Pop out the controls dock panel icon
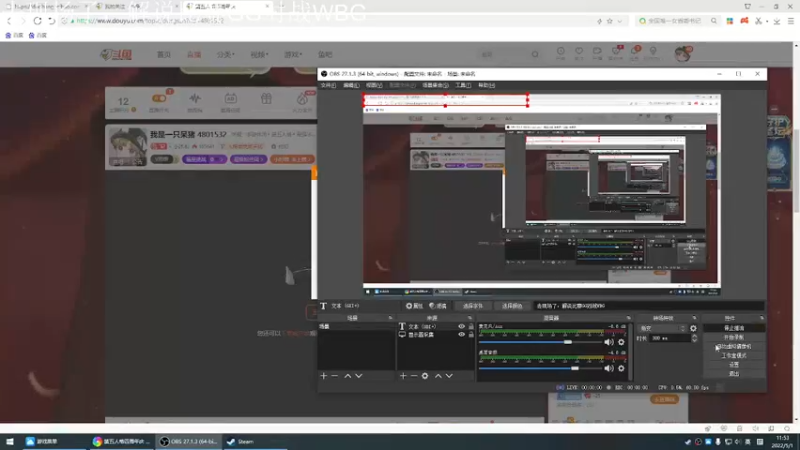 [761, 318]
